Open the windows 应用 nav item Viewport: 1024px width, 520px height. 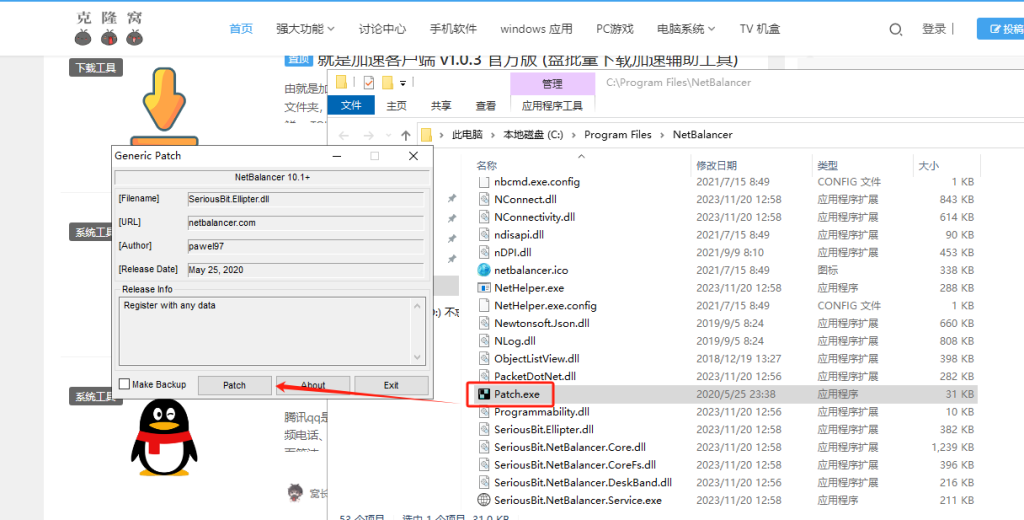coord(536,29)
